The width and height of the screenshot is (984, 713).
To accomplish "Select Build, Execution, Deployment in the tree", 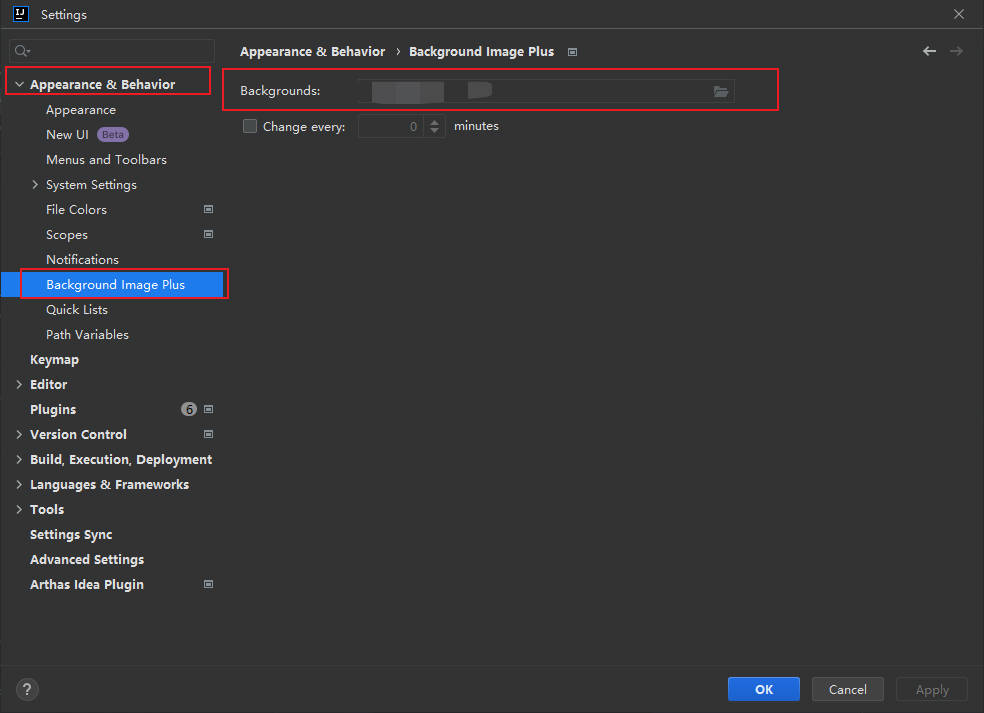I will [x=121, y=459].
